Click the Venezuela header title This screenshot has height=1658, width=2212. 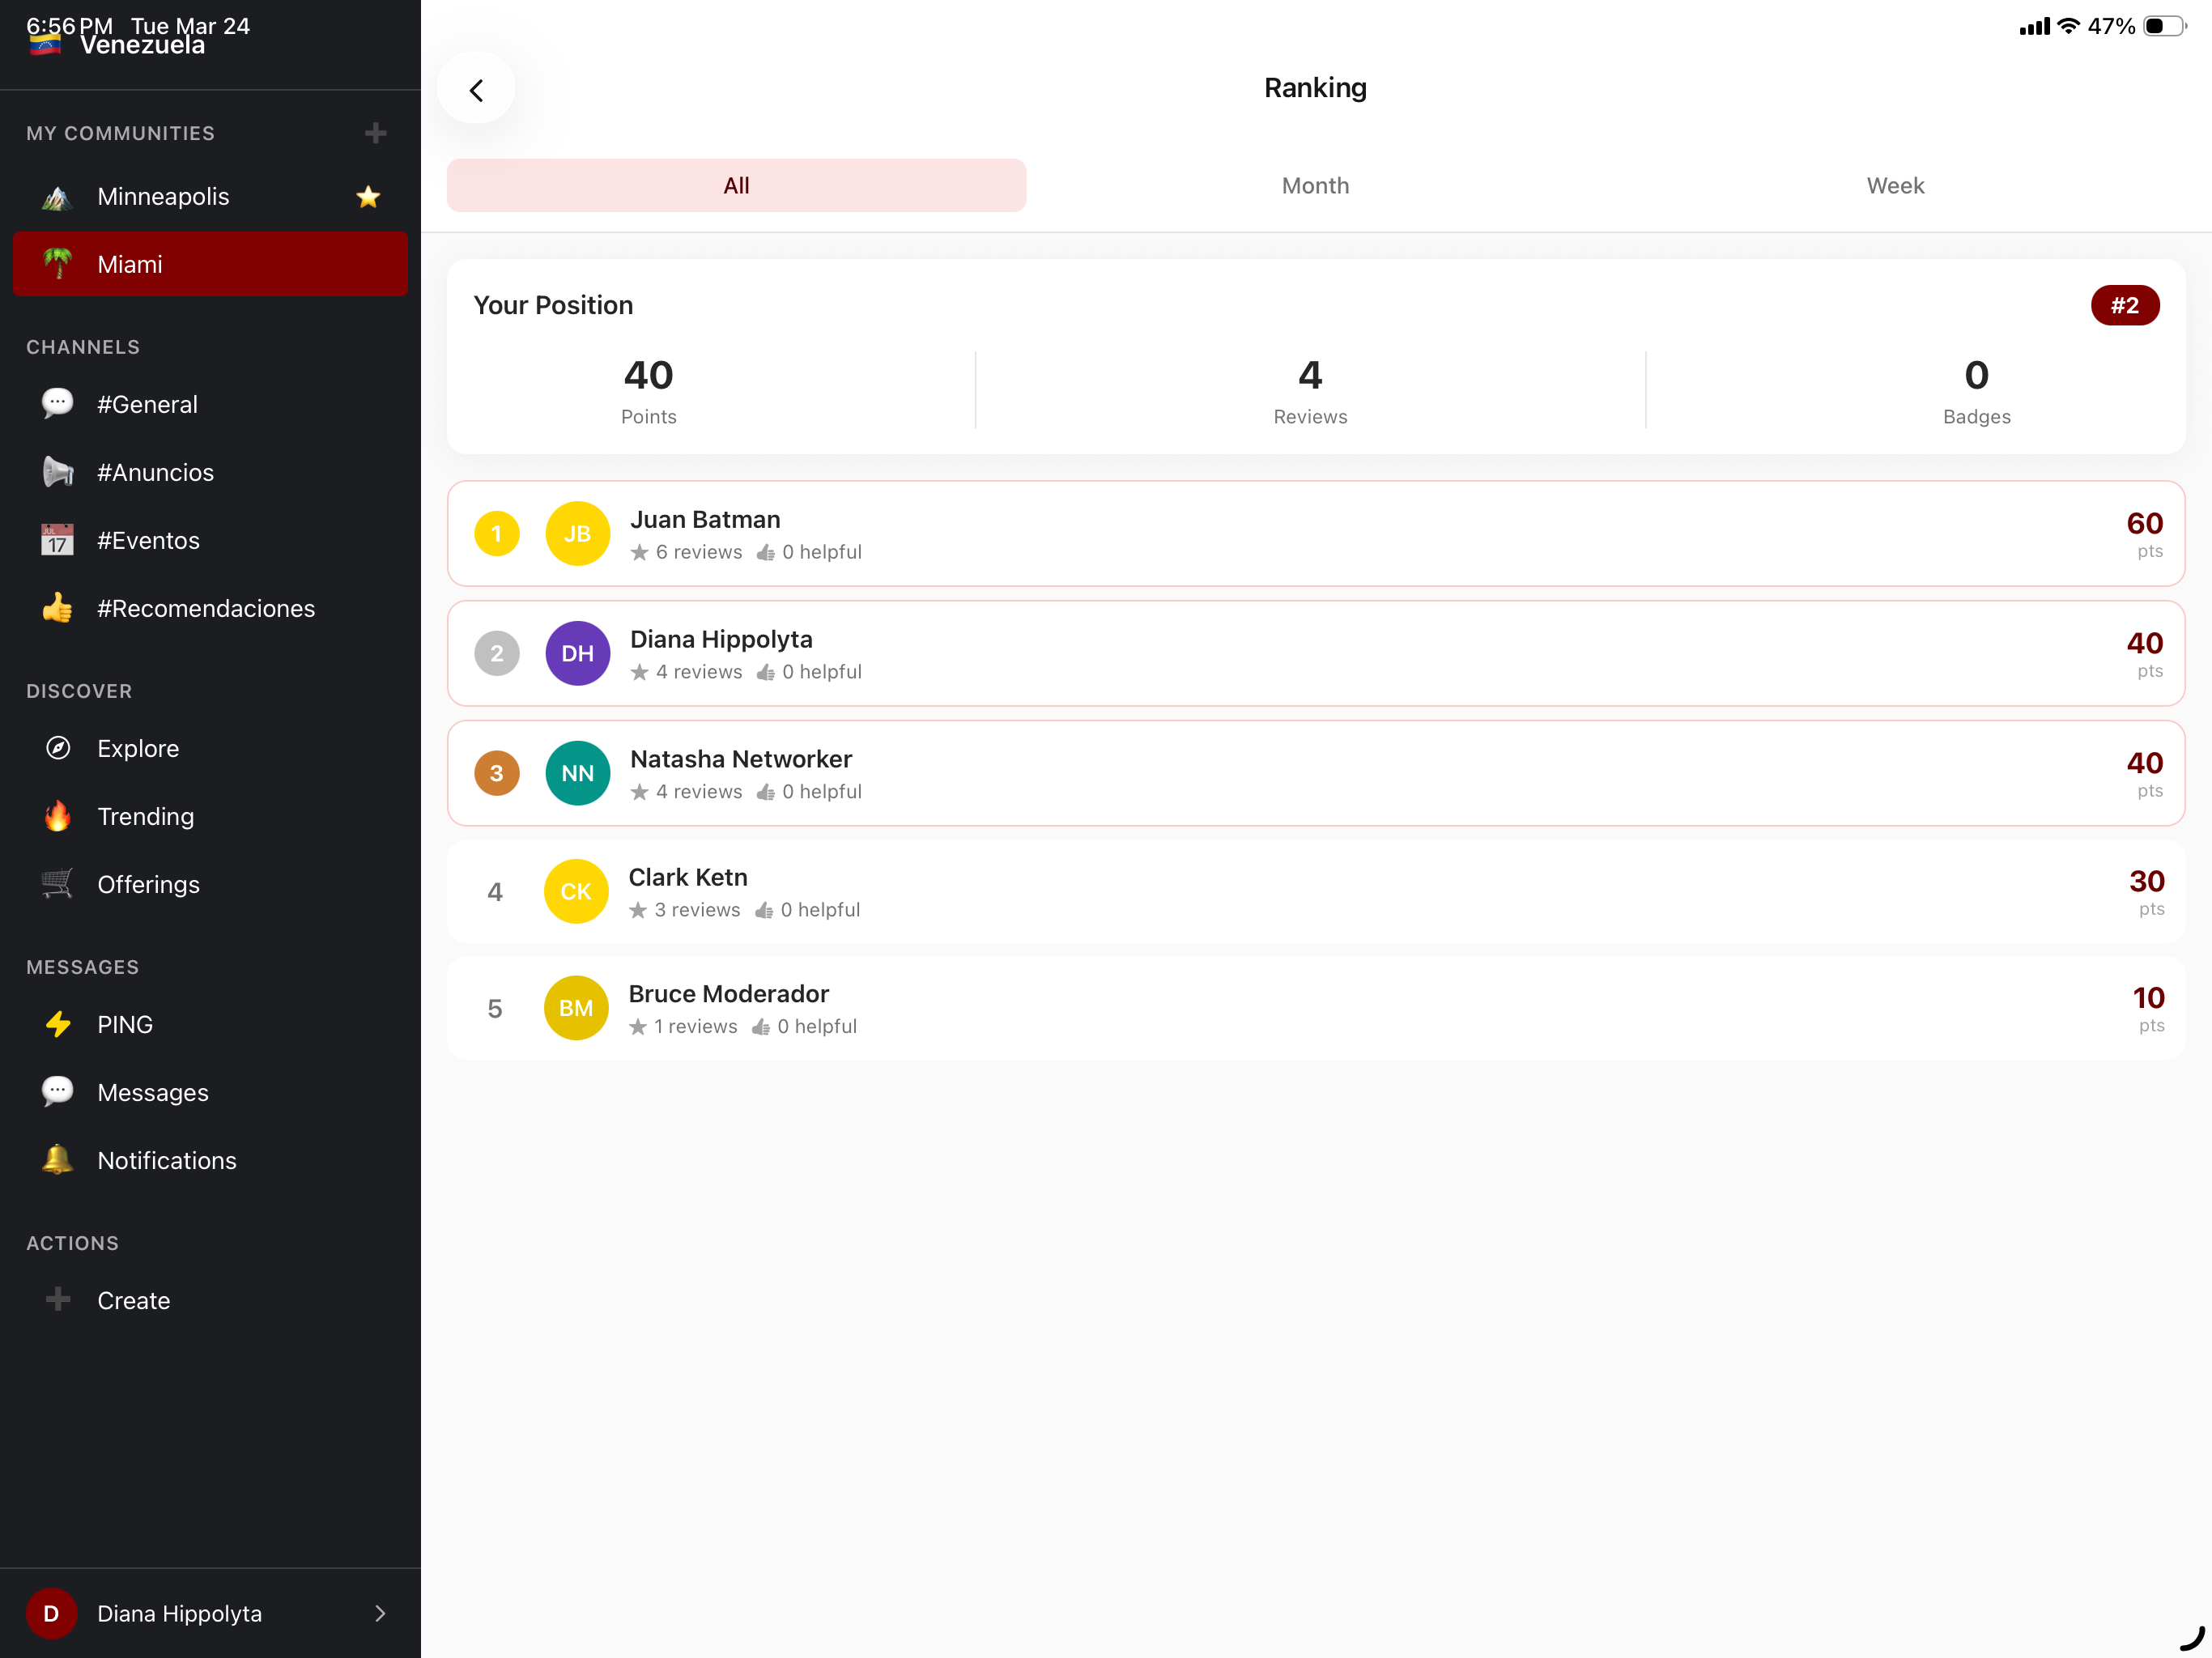(142, 46)
